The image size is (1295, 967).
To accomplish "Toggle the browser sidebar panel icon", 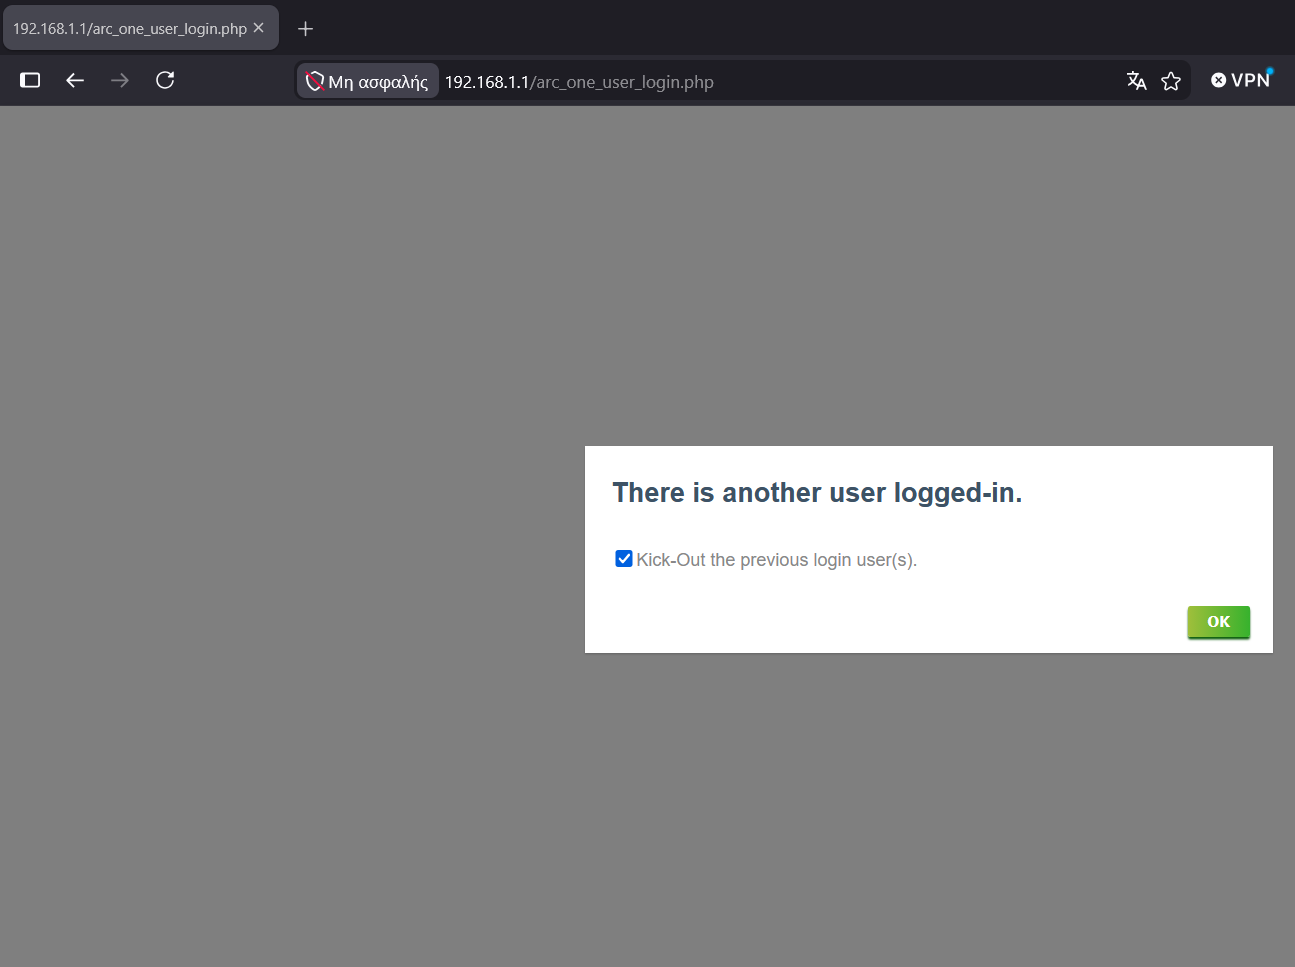I will pyautogui.click(x=30, y=80).
